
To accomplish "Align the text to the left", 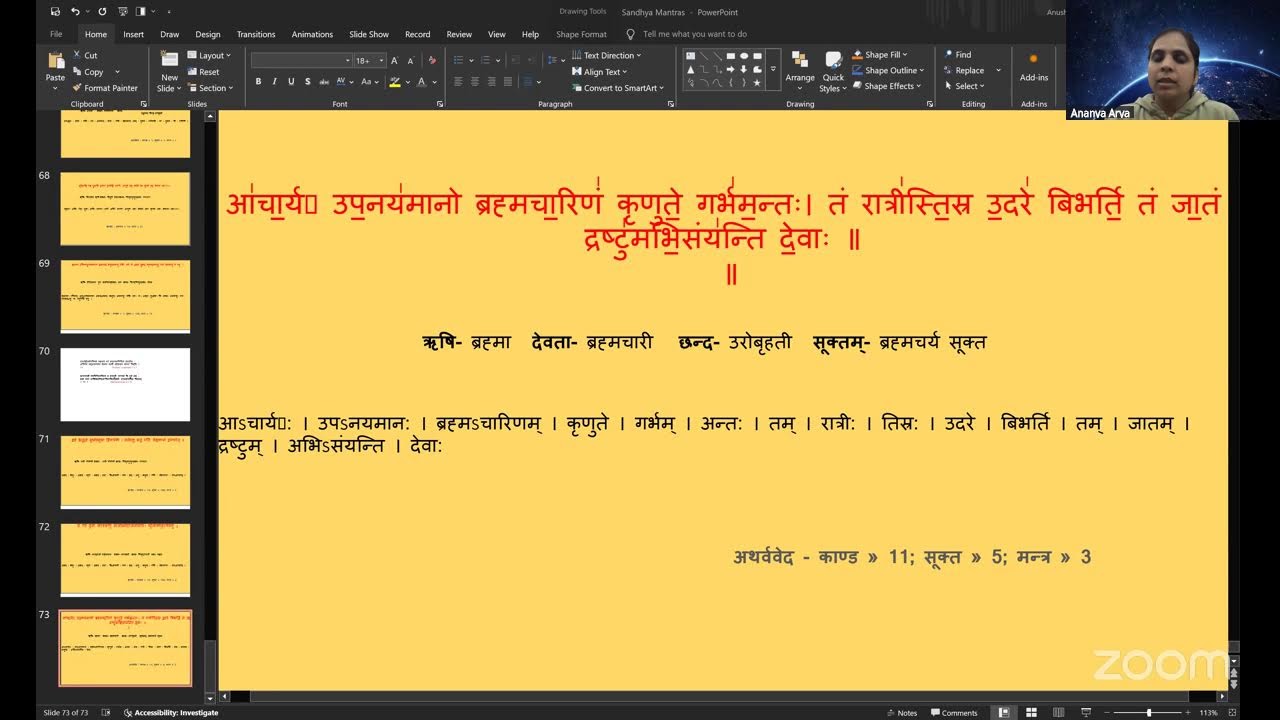I will [458, 82].
